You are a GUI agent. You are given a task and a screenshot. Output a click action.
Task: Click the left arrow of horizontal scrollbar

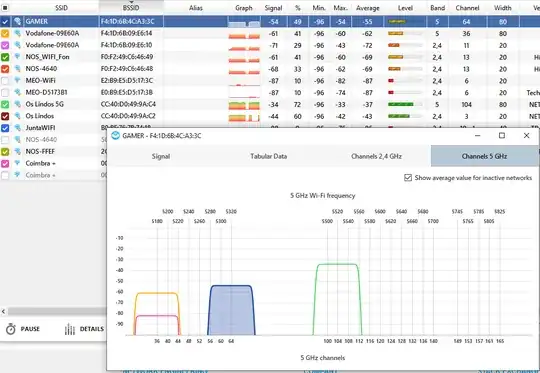3,311
